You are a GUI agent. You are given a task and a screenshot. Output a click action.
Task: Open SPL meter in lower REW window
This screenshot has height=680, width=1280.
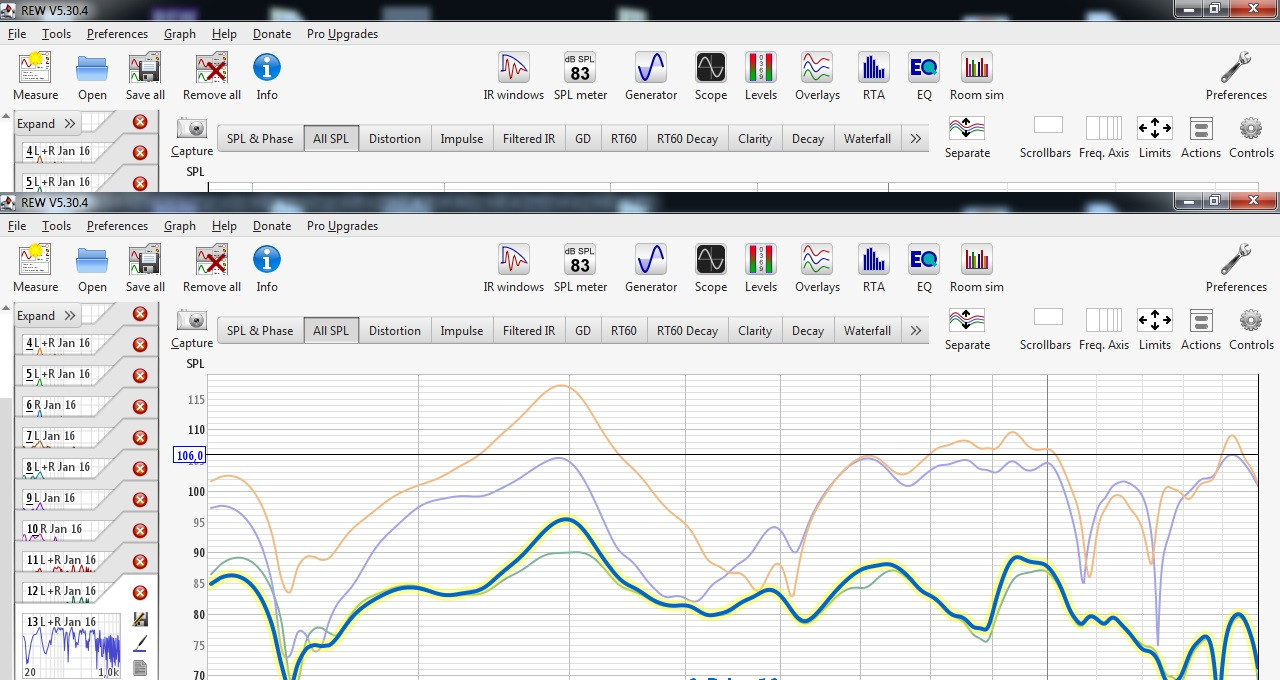click(x=580, y=260)
